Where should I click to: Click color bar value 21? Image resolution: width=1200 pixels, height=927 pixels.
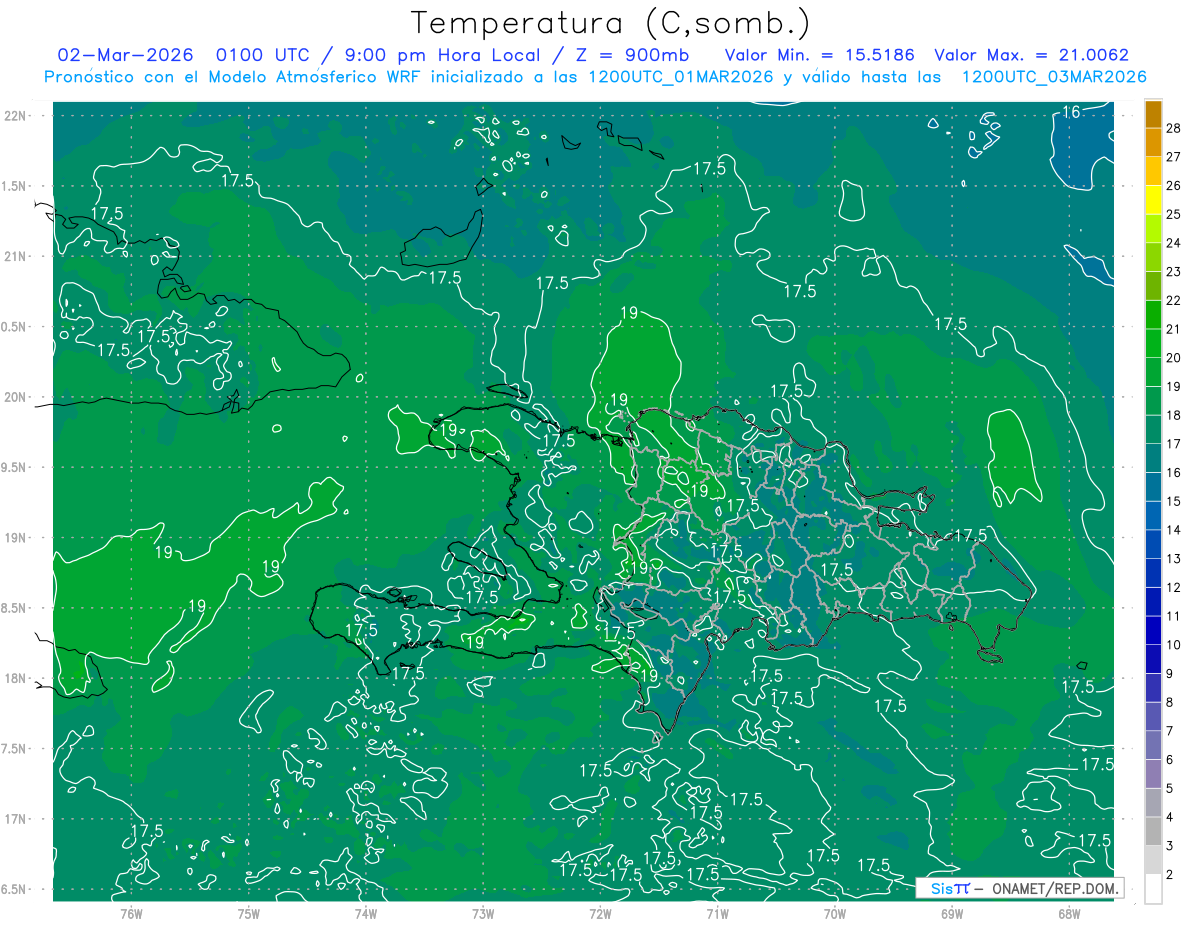[x=1174, y=329]
